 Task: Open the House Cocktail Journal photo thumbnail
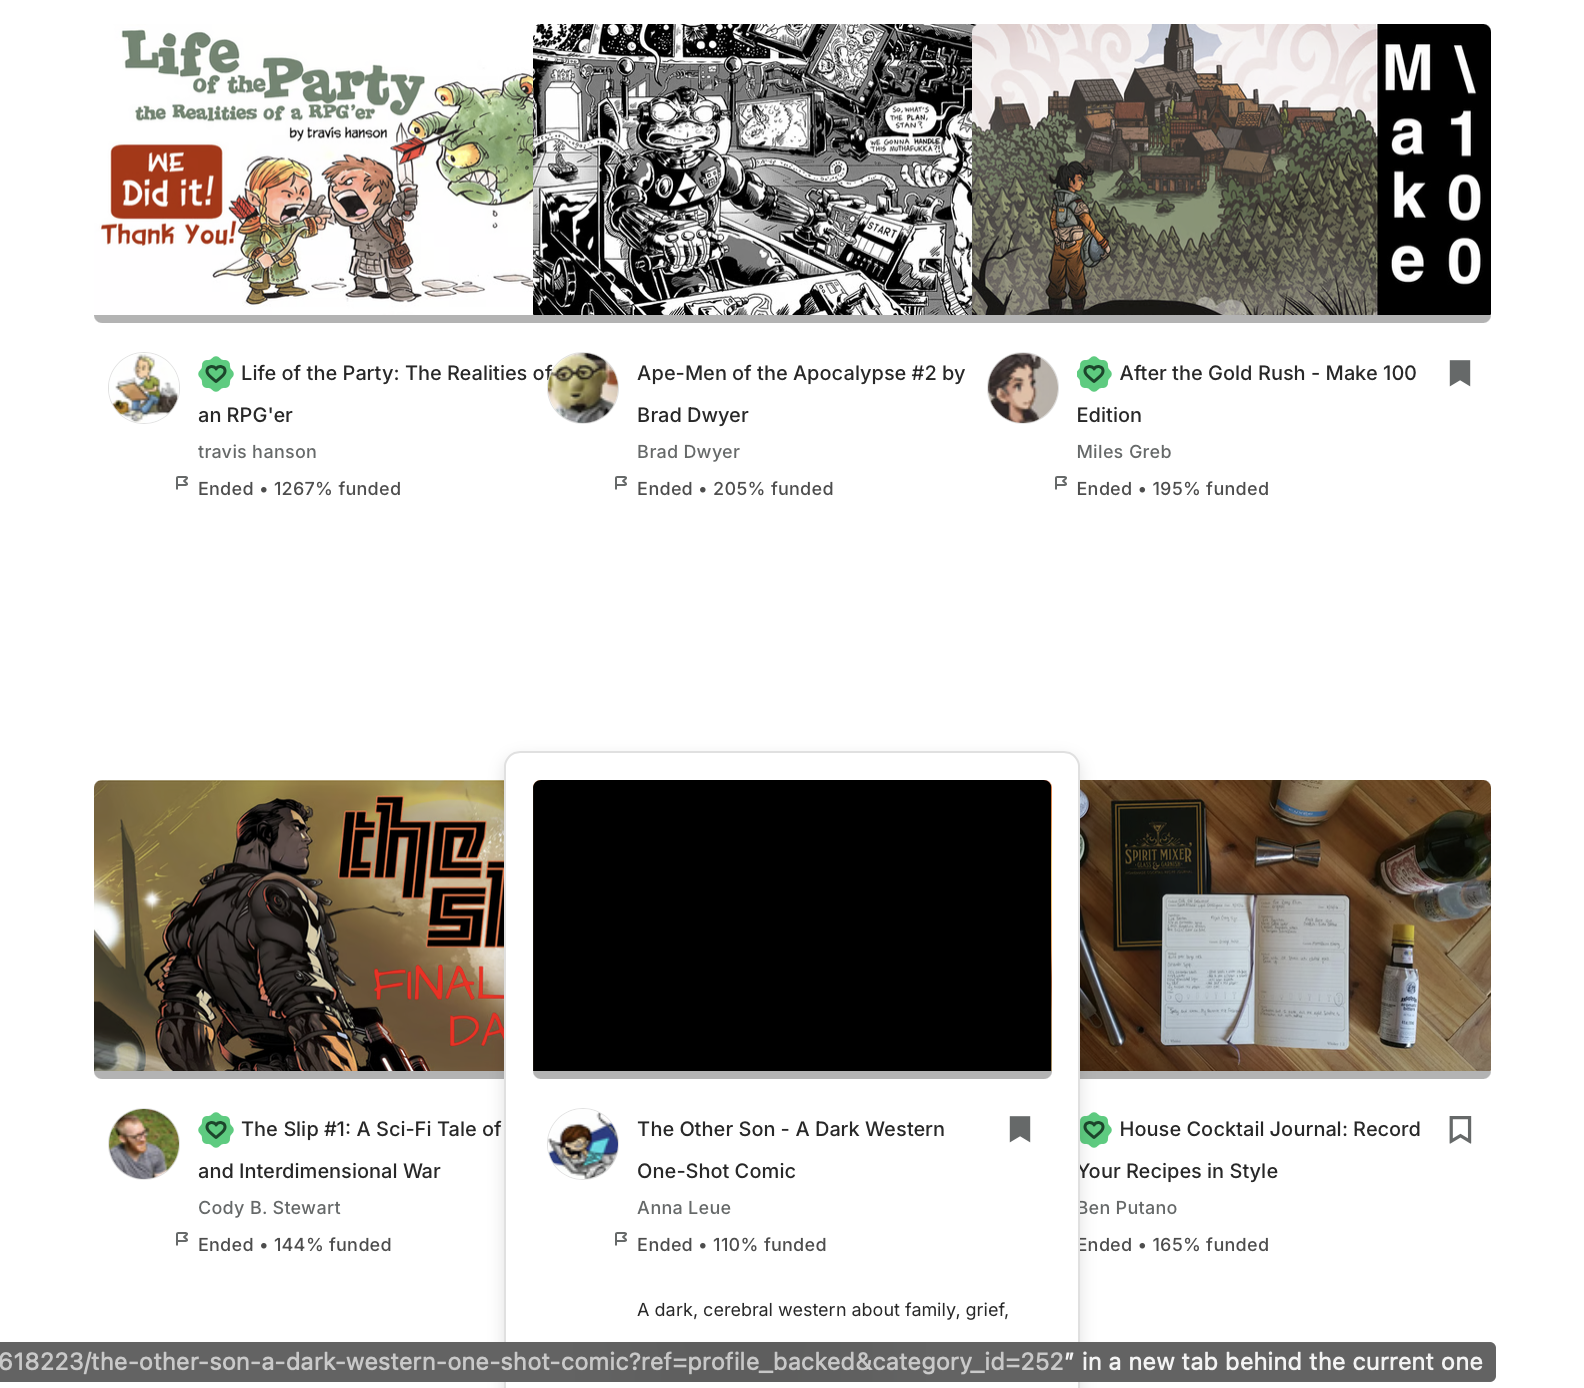(1285, 925)
